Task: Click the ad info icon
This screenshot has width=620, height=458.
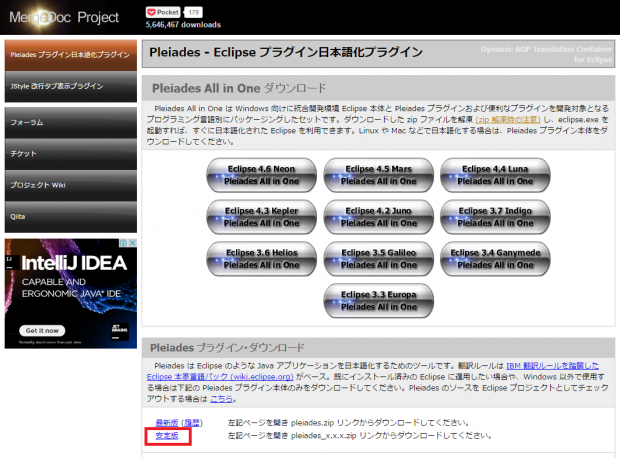Action: pos(124,242)
